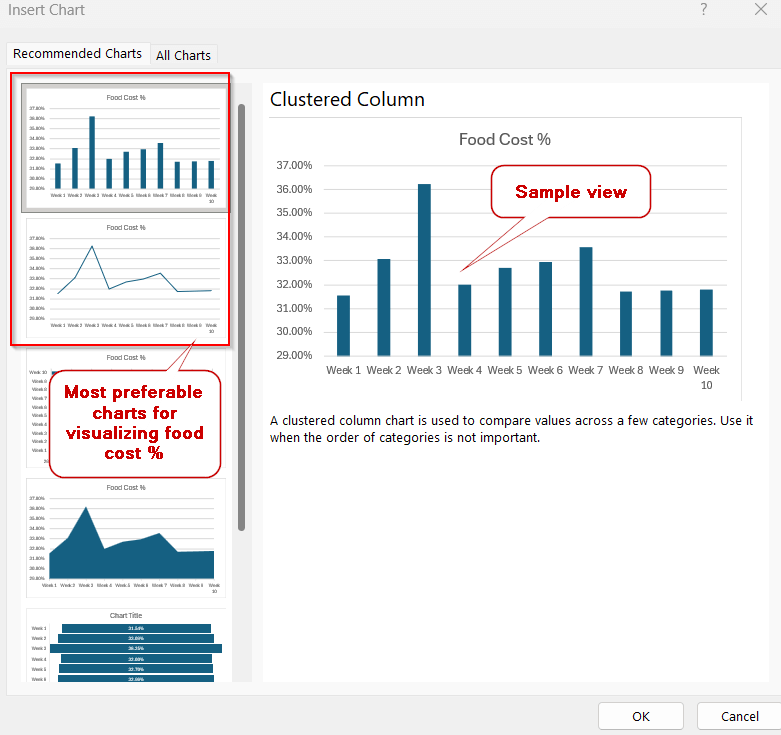Click the Most preferable charts callout
The width and height of the screenshot is (781, 735).
[x=134, y=424]
